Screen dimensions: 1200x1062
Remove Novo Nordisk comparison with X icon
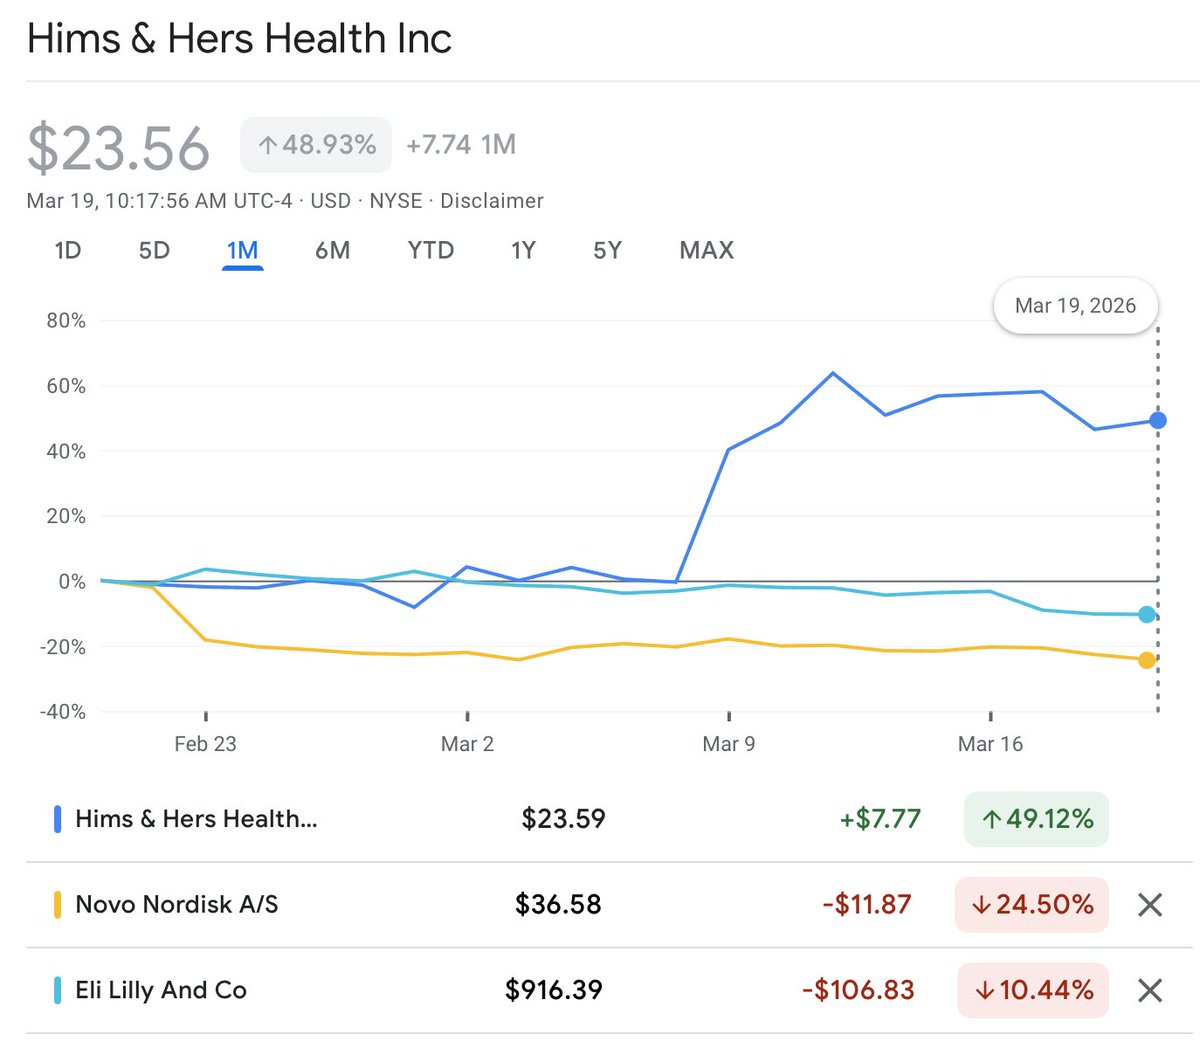(x=1150, y=905)
